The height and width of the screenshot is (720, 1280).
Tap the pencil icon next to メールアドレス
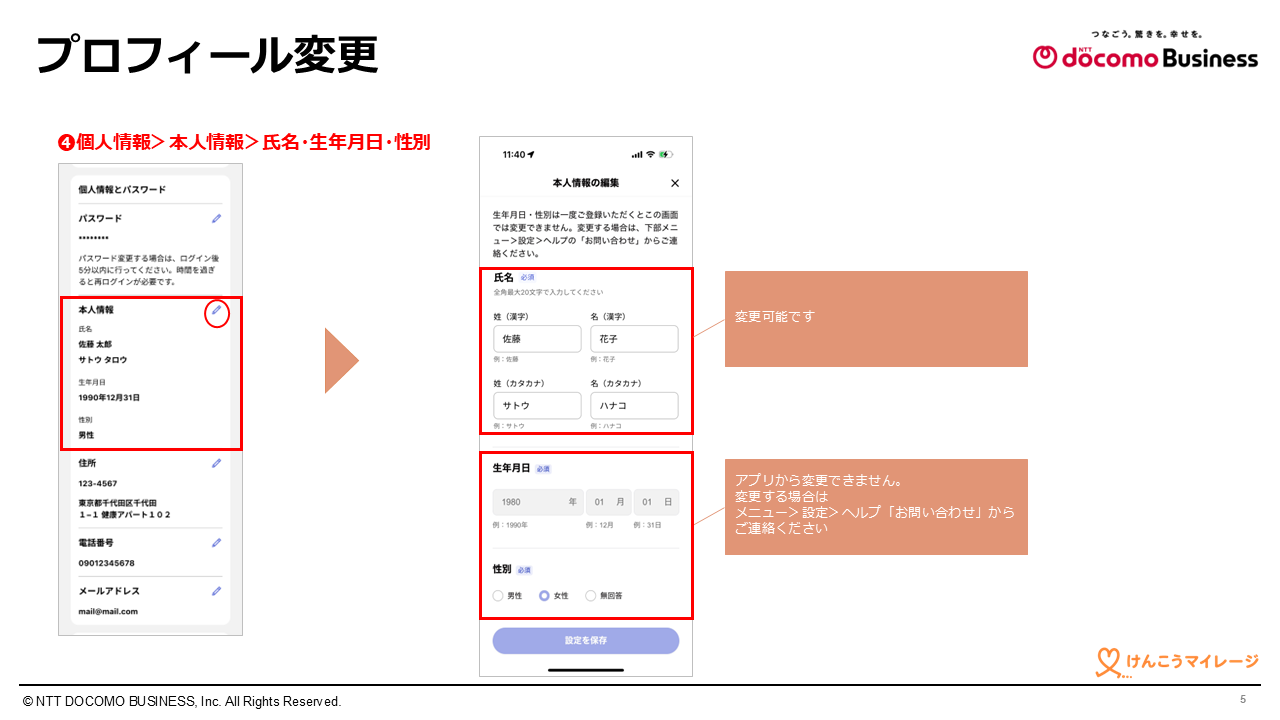(x=216, y=591)
